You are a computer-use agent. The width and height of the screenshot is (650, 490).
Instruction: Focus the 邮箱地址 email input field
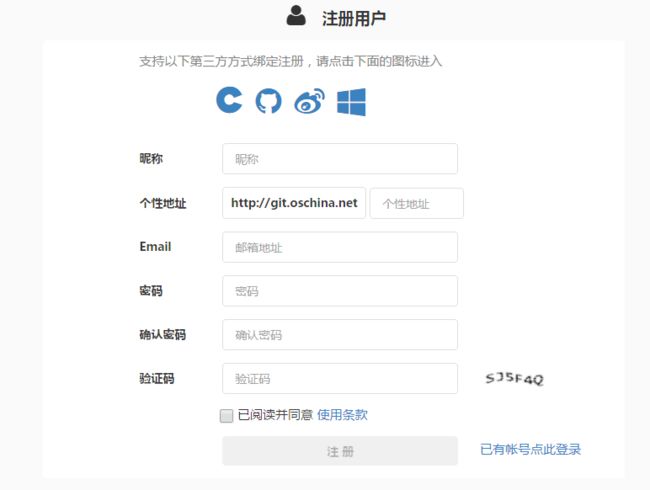[340, 247]
